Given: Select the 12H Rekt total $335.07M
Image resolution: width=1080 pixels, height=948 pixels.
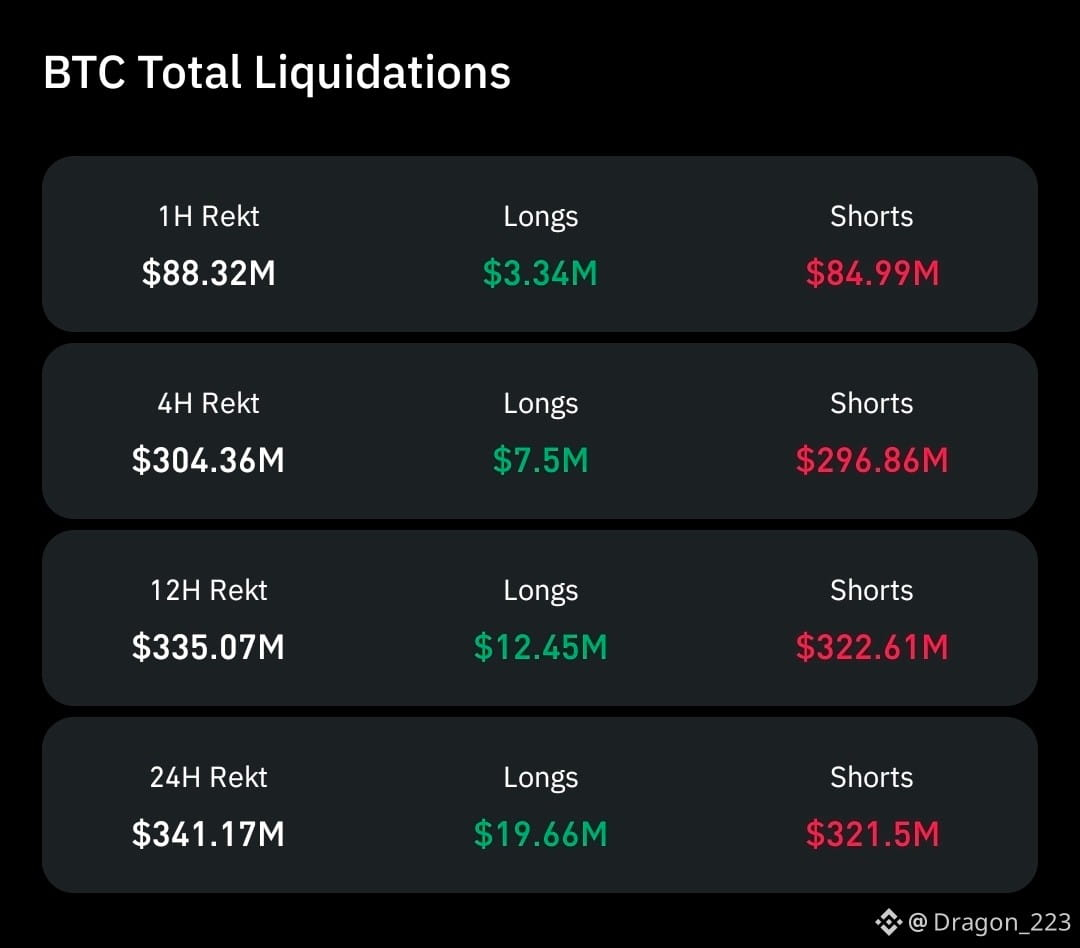Looking at the screenshot, I should 209,647.
